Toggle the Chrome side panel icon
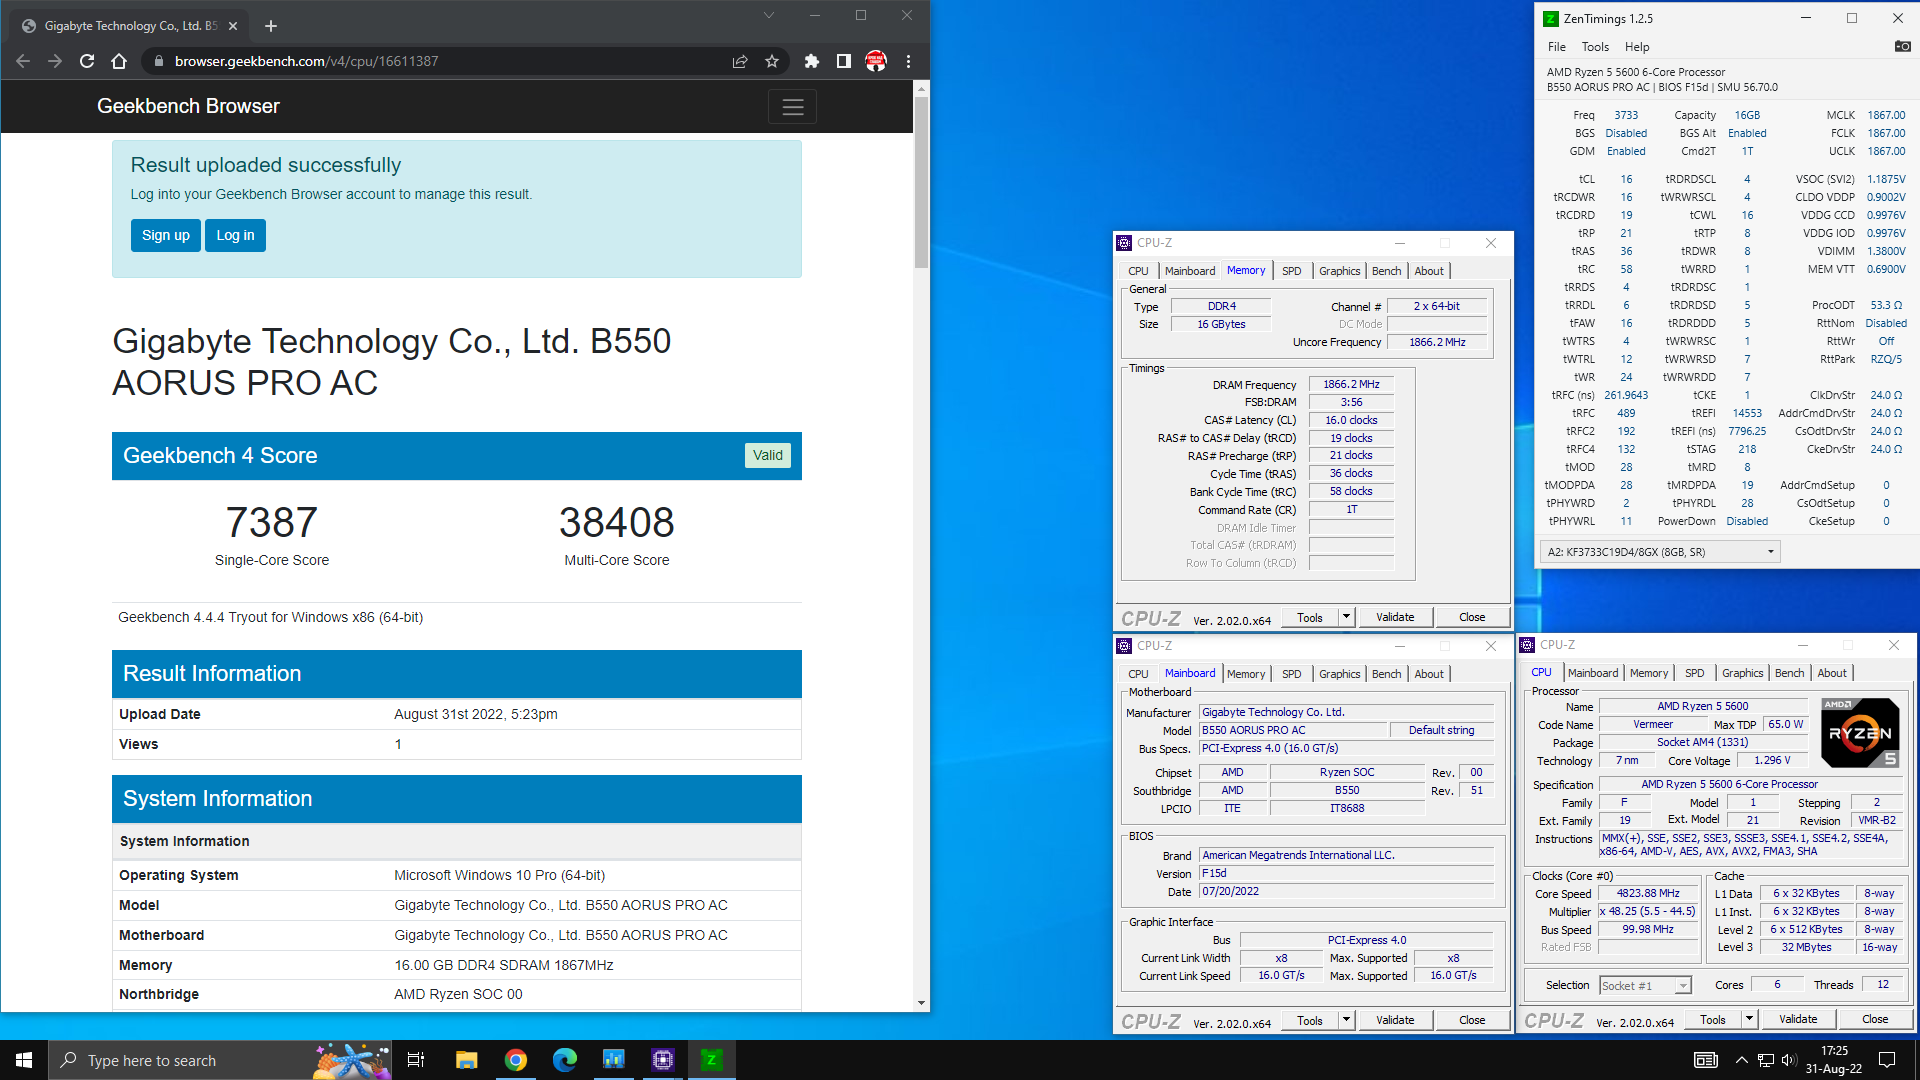 (844, 61)
